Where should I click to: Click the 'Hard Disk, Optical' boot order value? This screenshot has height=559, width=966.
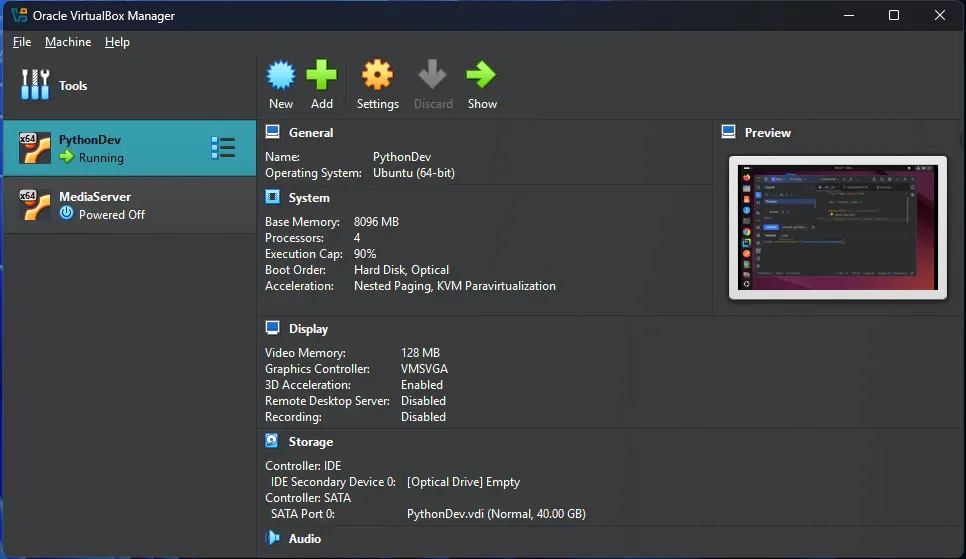[x=401, y=270]
